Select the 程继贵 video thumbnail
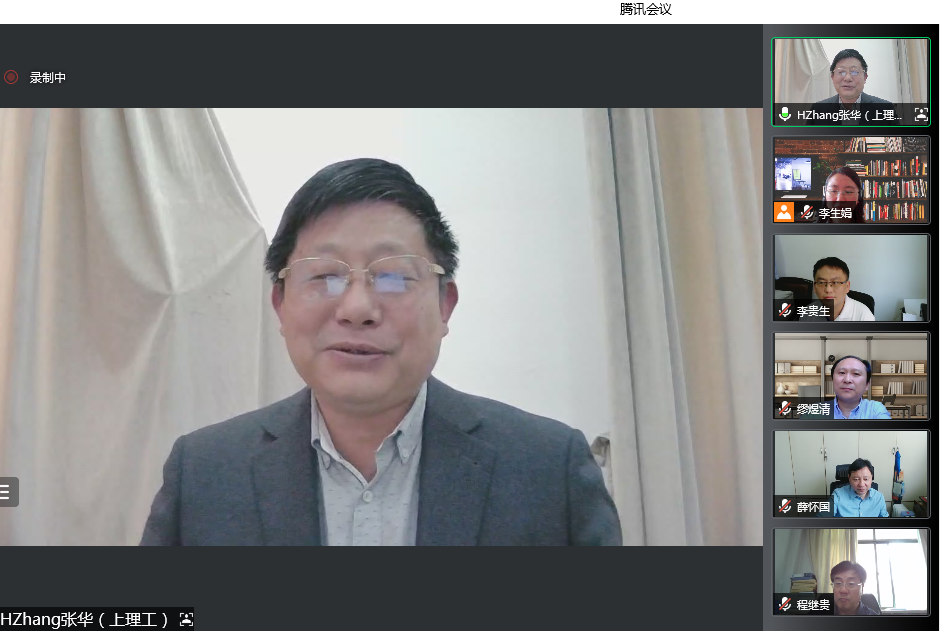This screenshot has height=631, width=940. (x=851, y=566)
